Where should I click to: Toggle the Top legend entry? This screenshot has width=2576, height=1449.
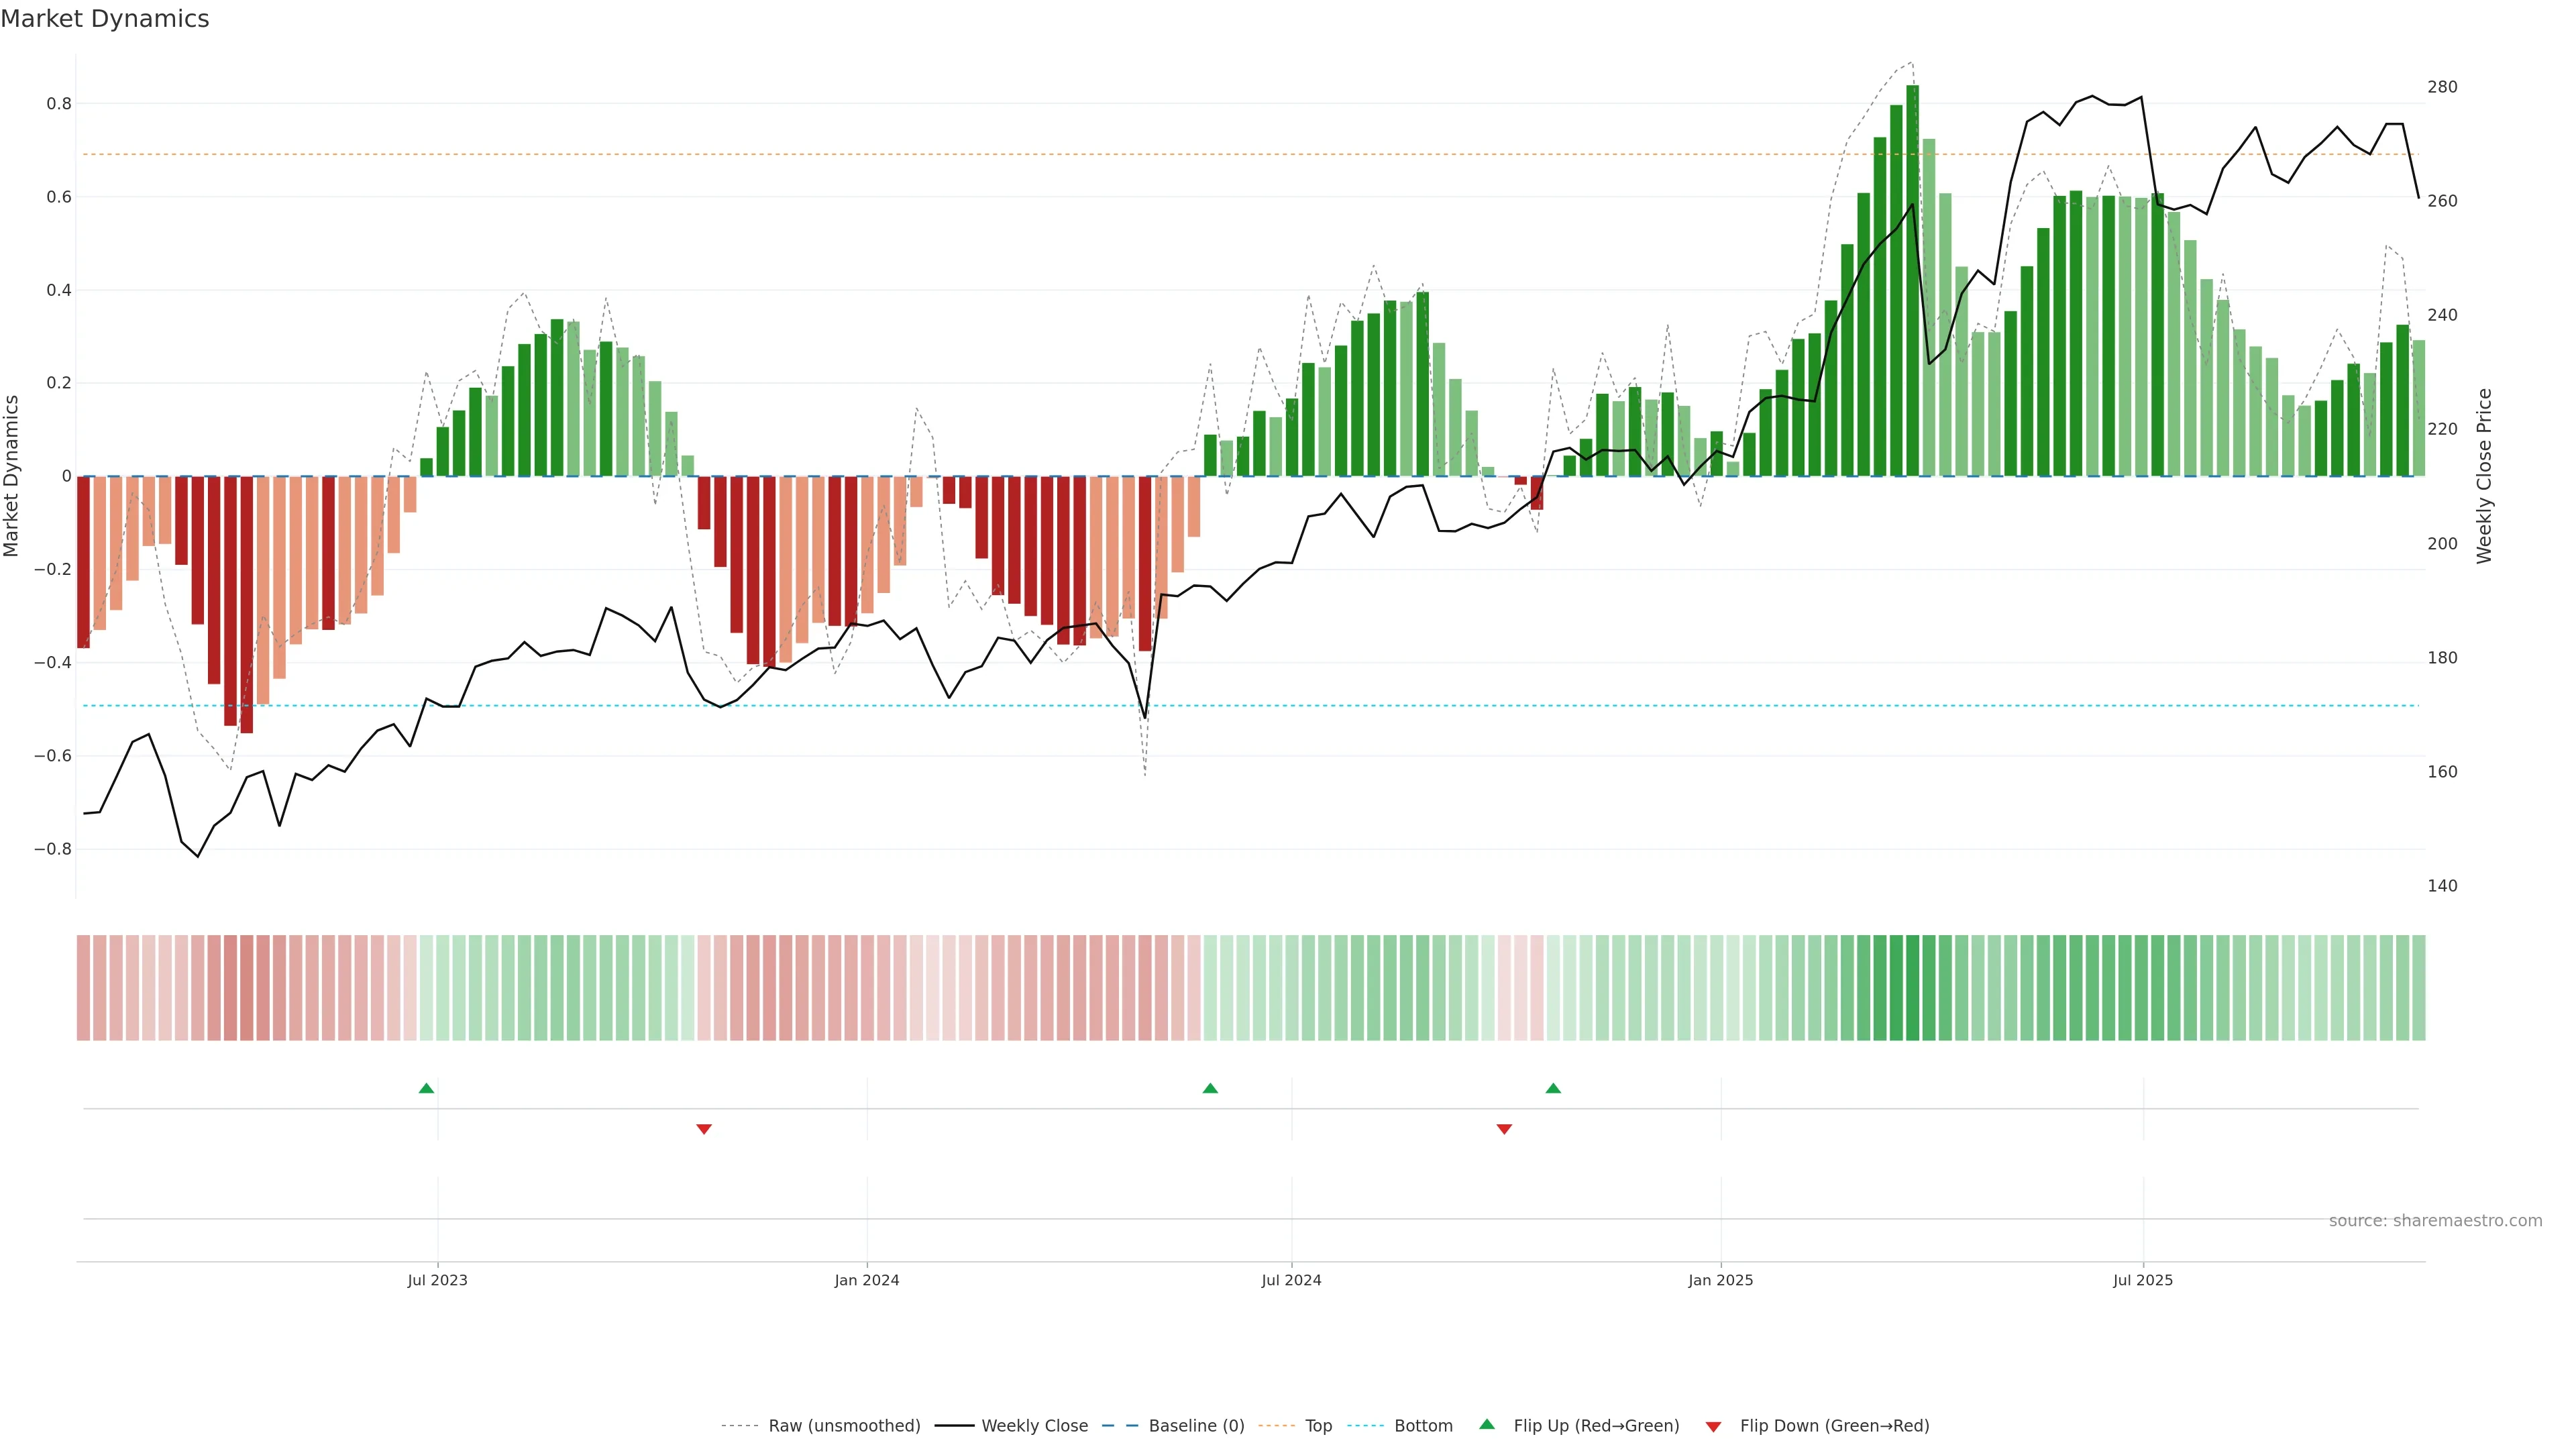(x=1318, y=1426)
